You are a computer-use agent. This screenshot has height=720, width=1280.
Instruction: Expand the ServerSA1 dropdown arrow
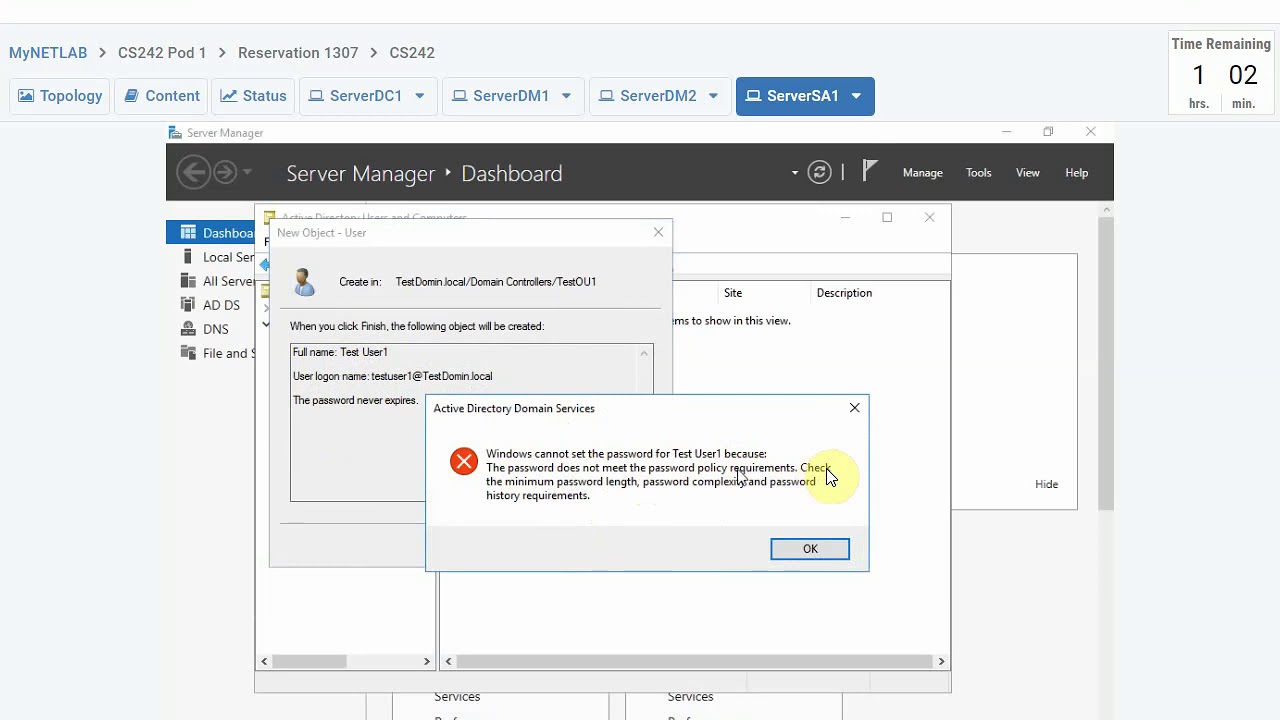[856, 96]
